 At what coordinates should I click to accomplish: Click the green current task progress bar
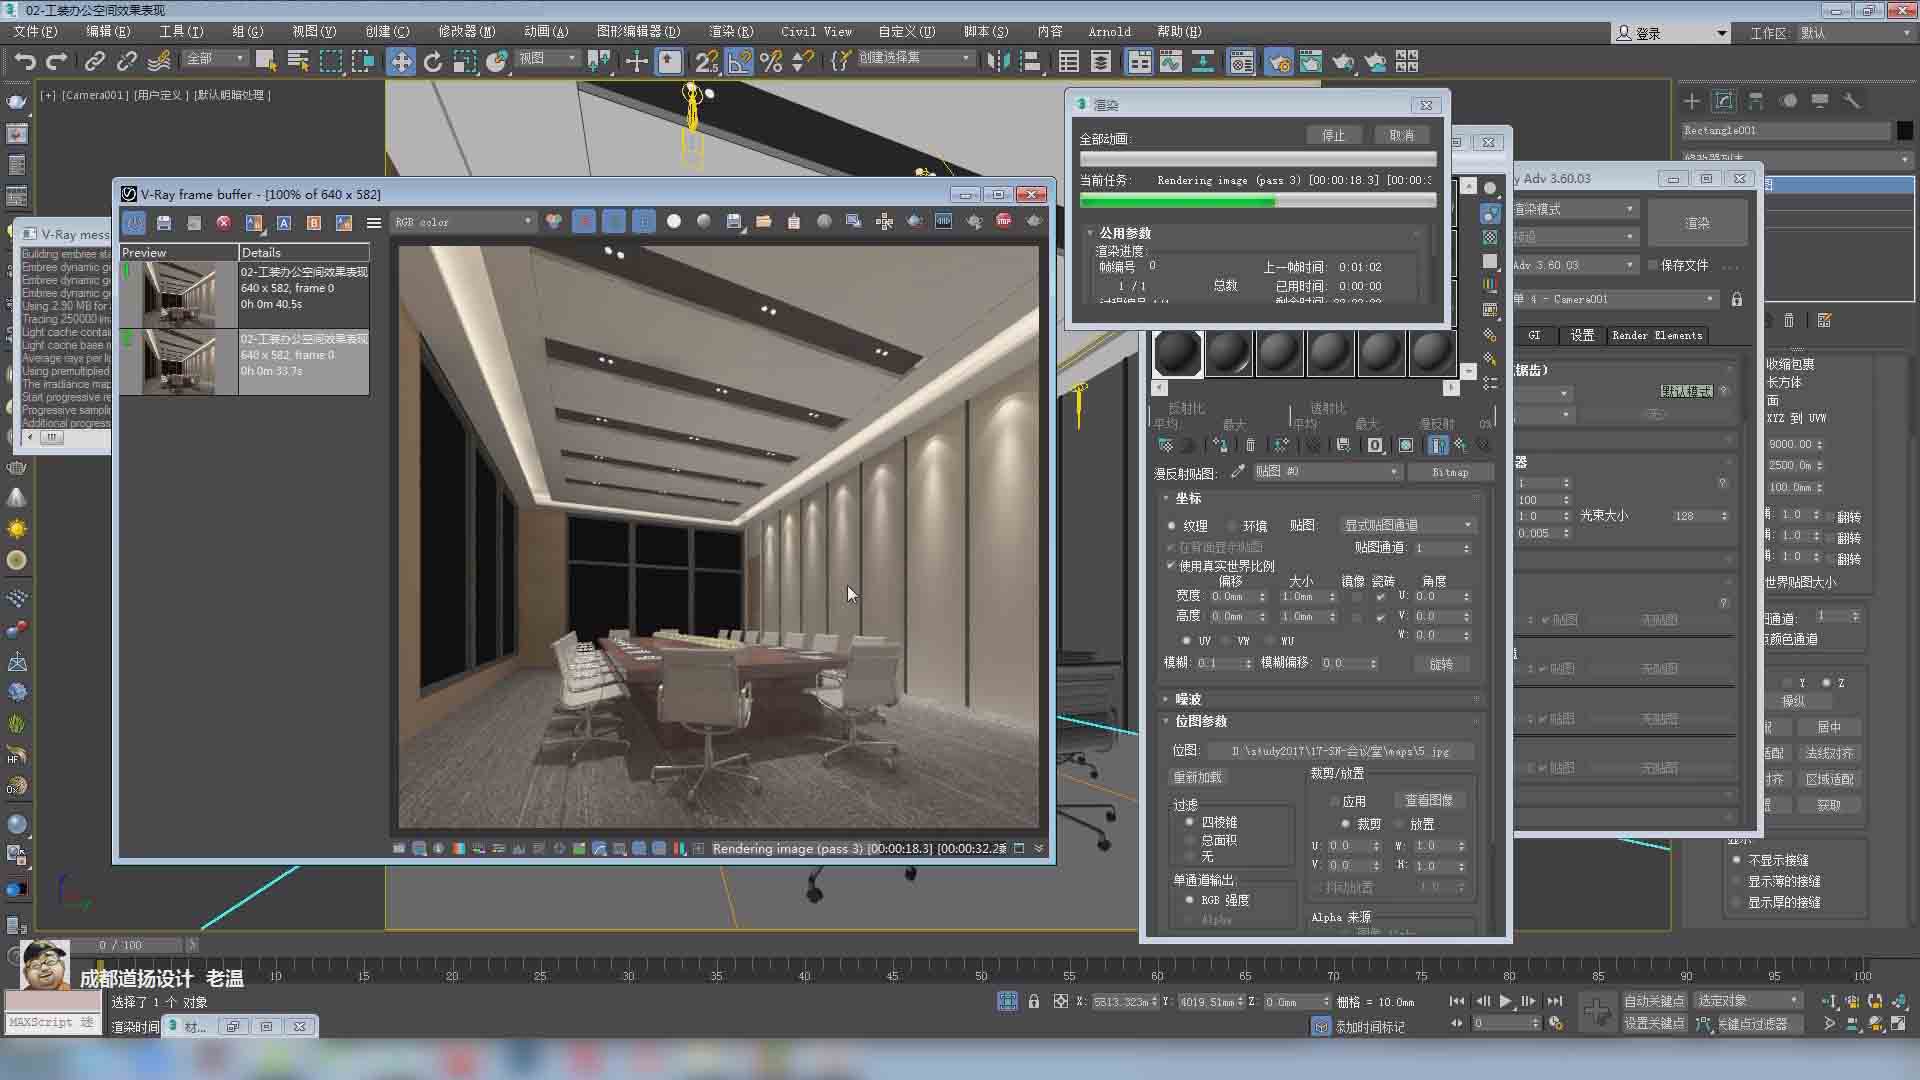point(1258,201)
